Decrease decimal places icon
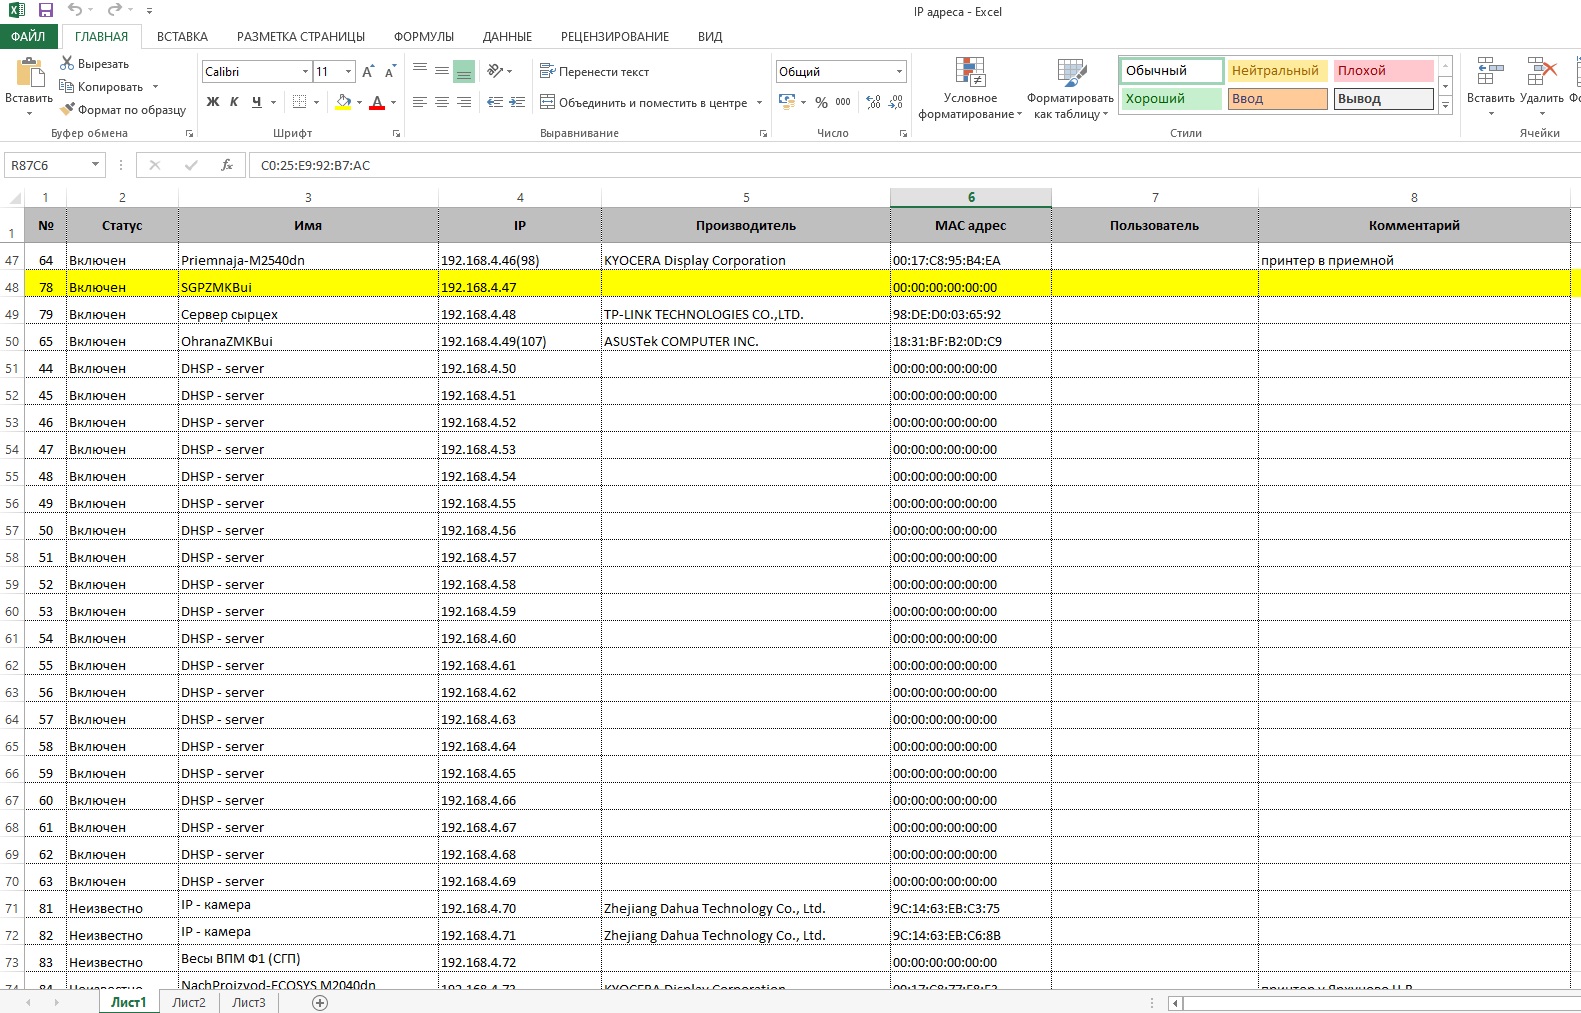The width and height of the screenshot is (1581, 1013). (x=896, y=102)
